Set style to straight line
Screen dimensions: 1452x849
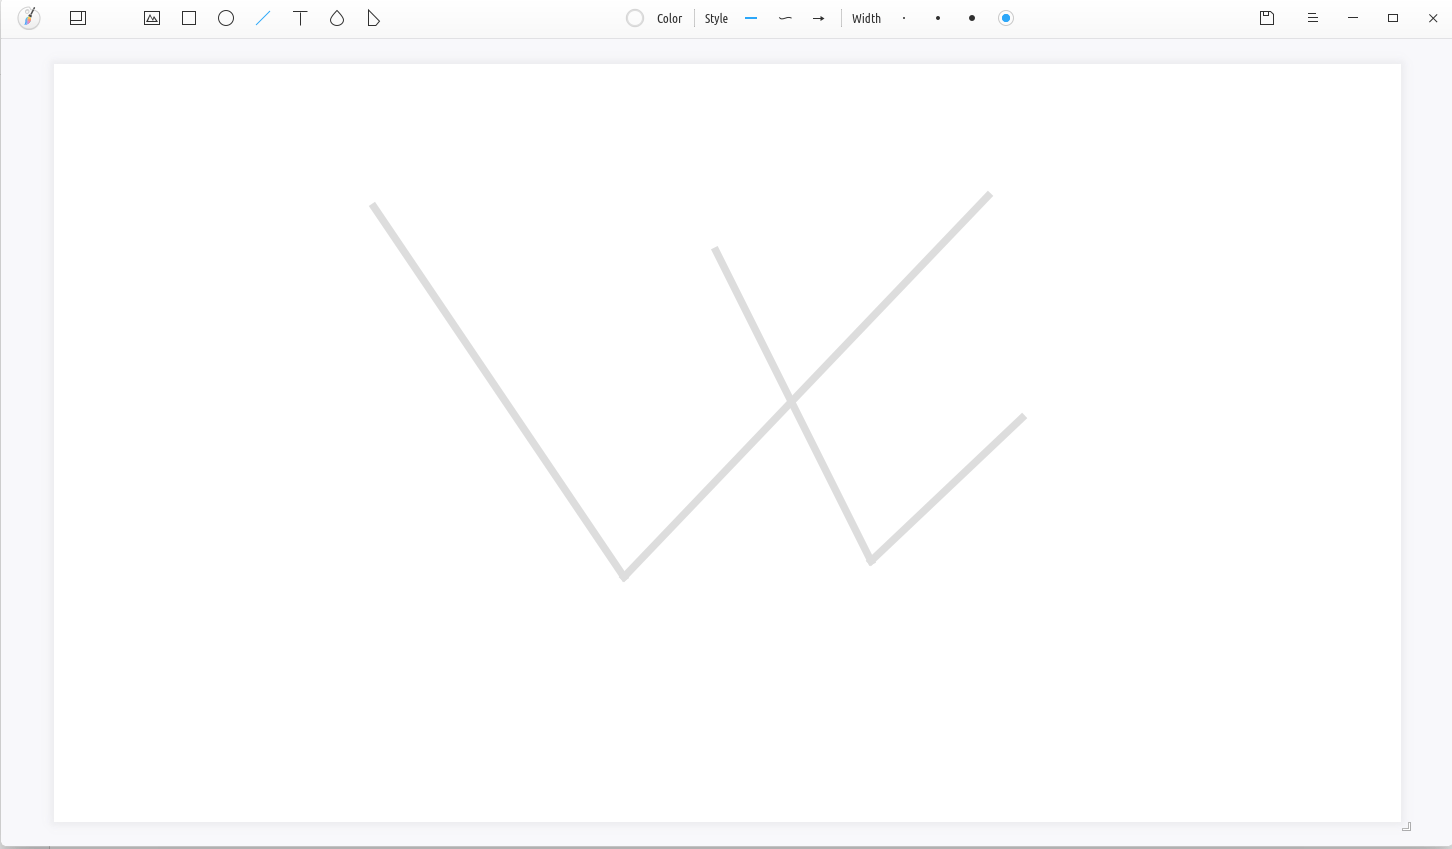click(x=751, y=18)
